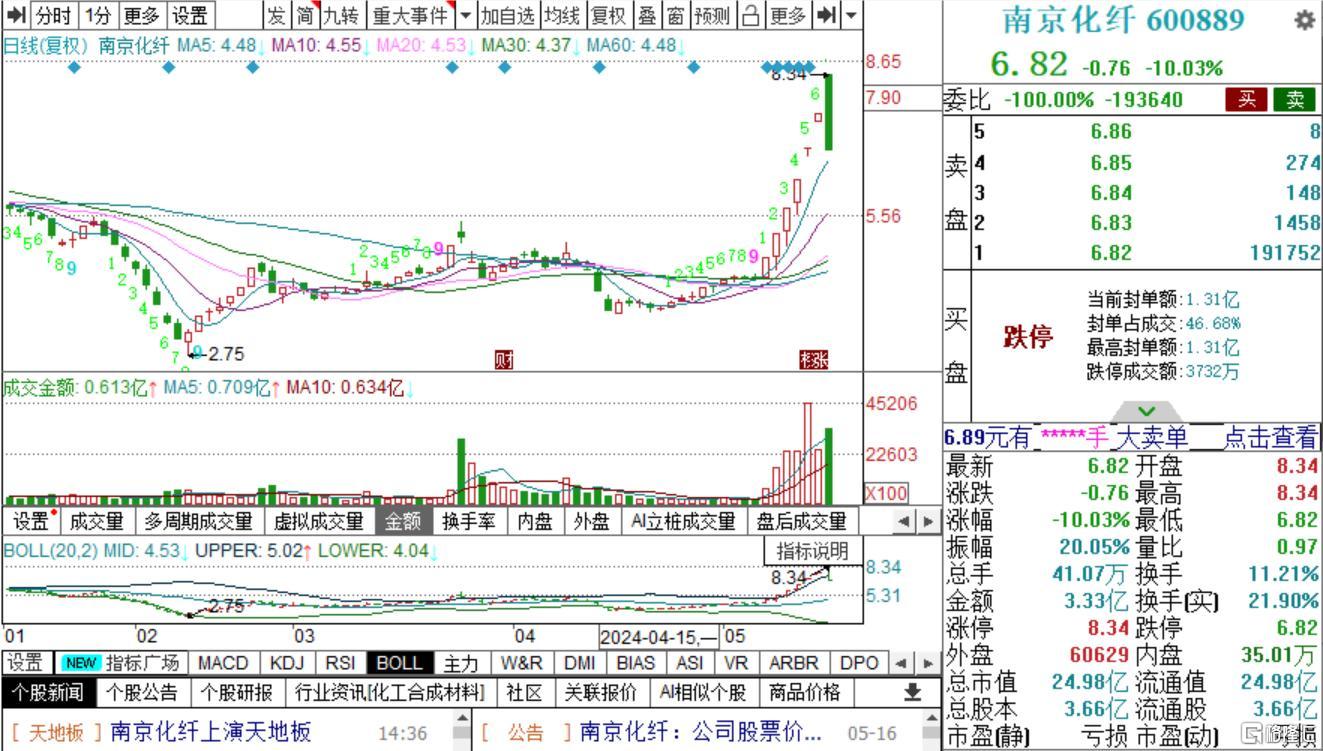The image size is (1323, 751).
Task: Switch the sub-chart to 主力
Action: click(x=461, y=663)
